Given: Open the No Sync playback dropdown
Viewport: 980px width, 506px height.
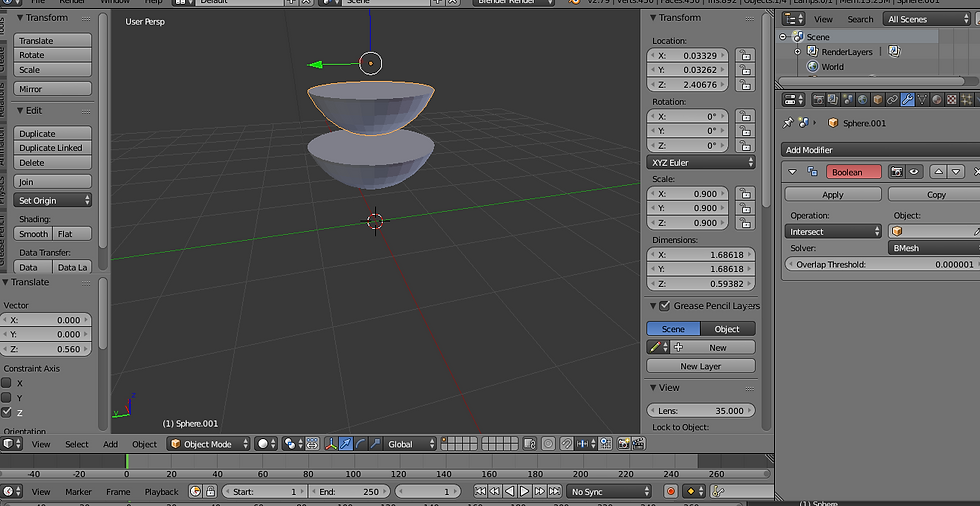Looking at the screenshot, I should (609, 492).
